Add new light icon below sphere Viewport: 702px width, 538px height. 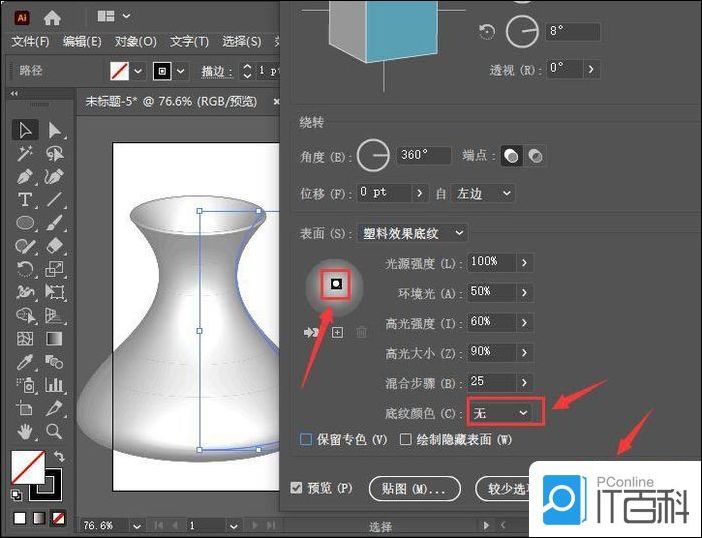click(x=337, y=332)
